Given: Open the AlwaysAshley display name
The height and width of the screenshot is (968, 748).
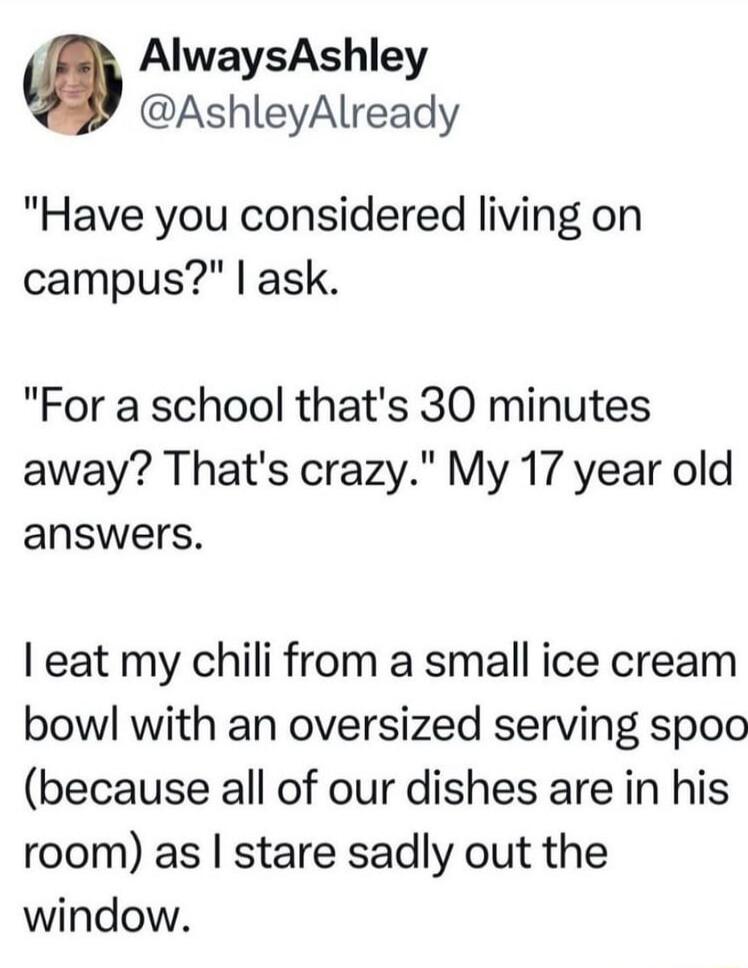Looking at the screenshot, I should (283, 59).
